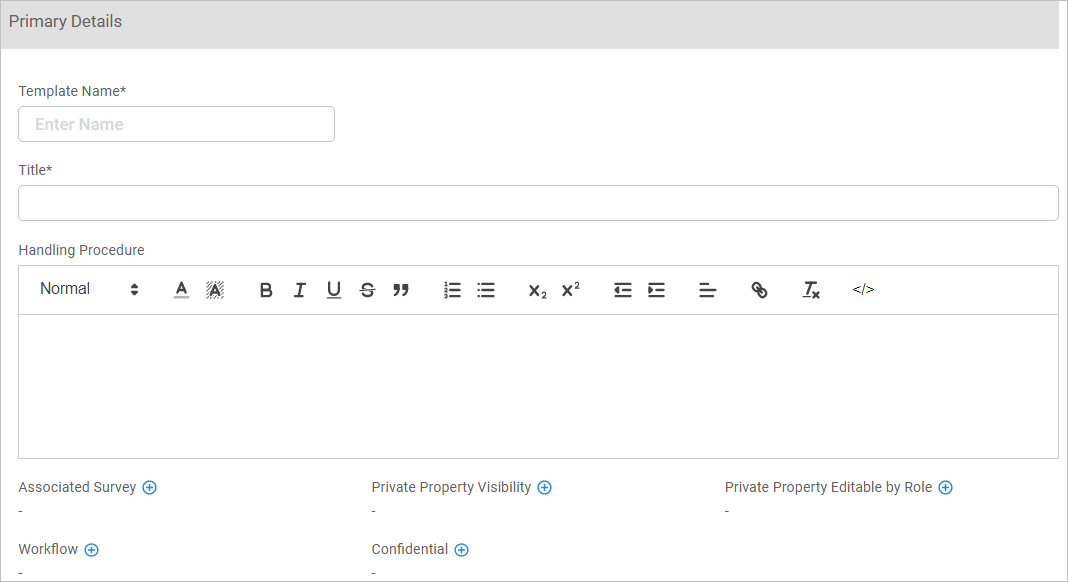This screenshot has width=1068, height=582.
Task: Open the text color picker
Action: tap(181, 290)
